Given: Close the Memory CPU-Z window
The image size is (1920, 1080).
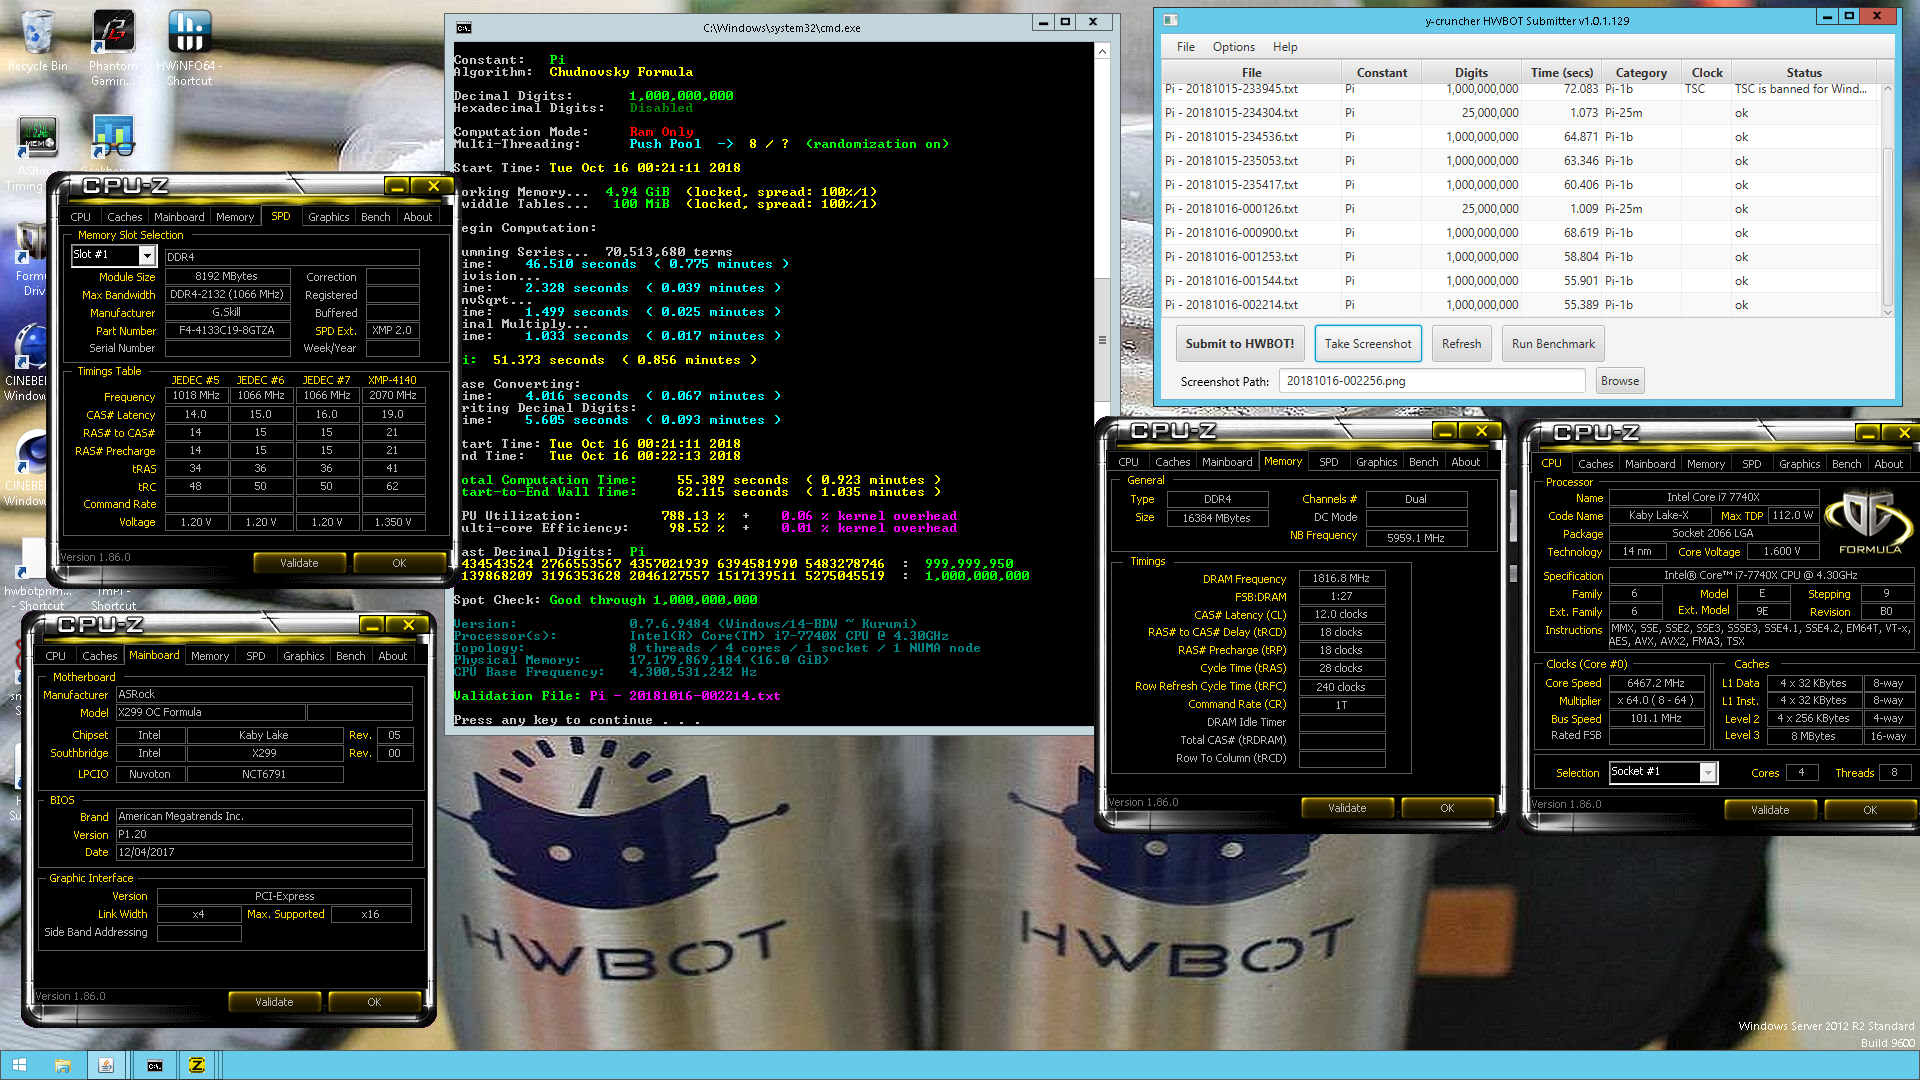Looking at the screenshot, I should [x=1482, y=431].
